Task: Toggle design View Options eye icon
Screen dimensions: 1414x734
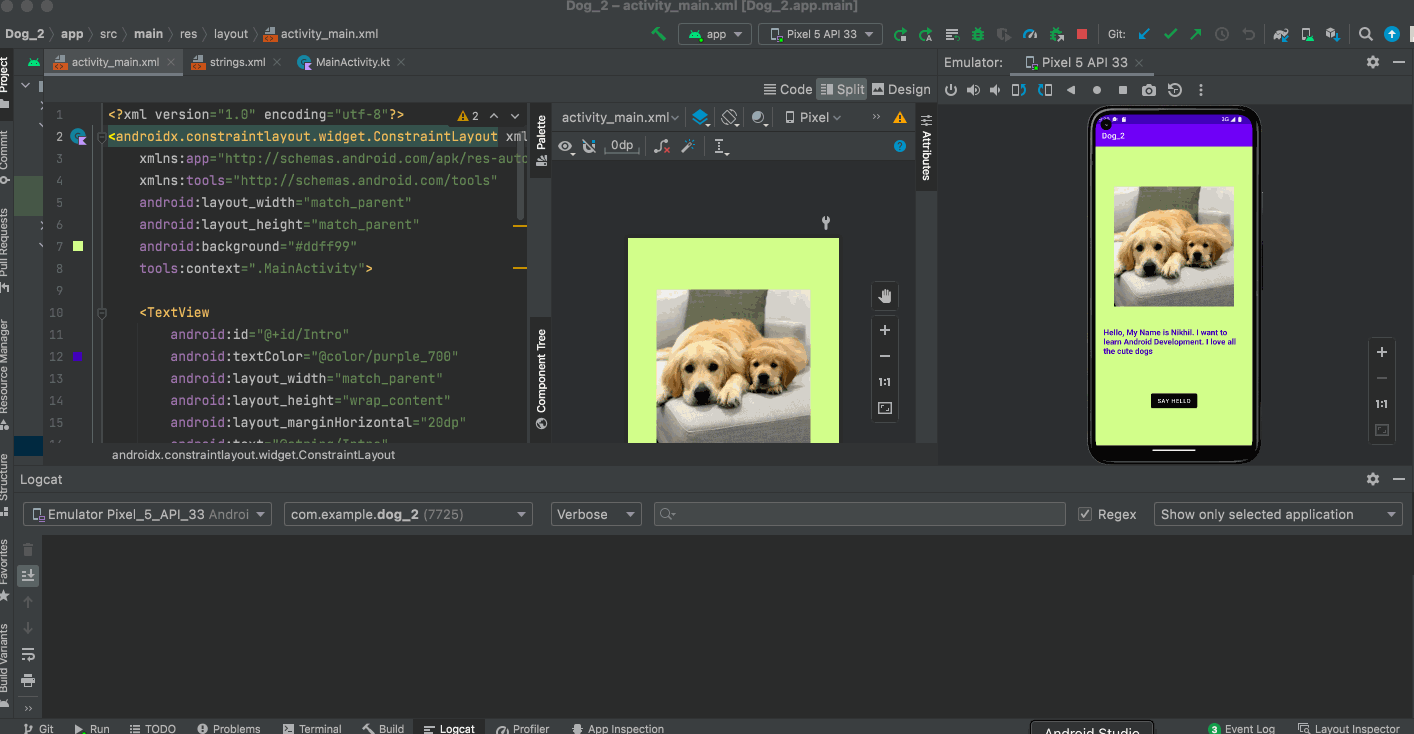Action: [x=566, y=146]
